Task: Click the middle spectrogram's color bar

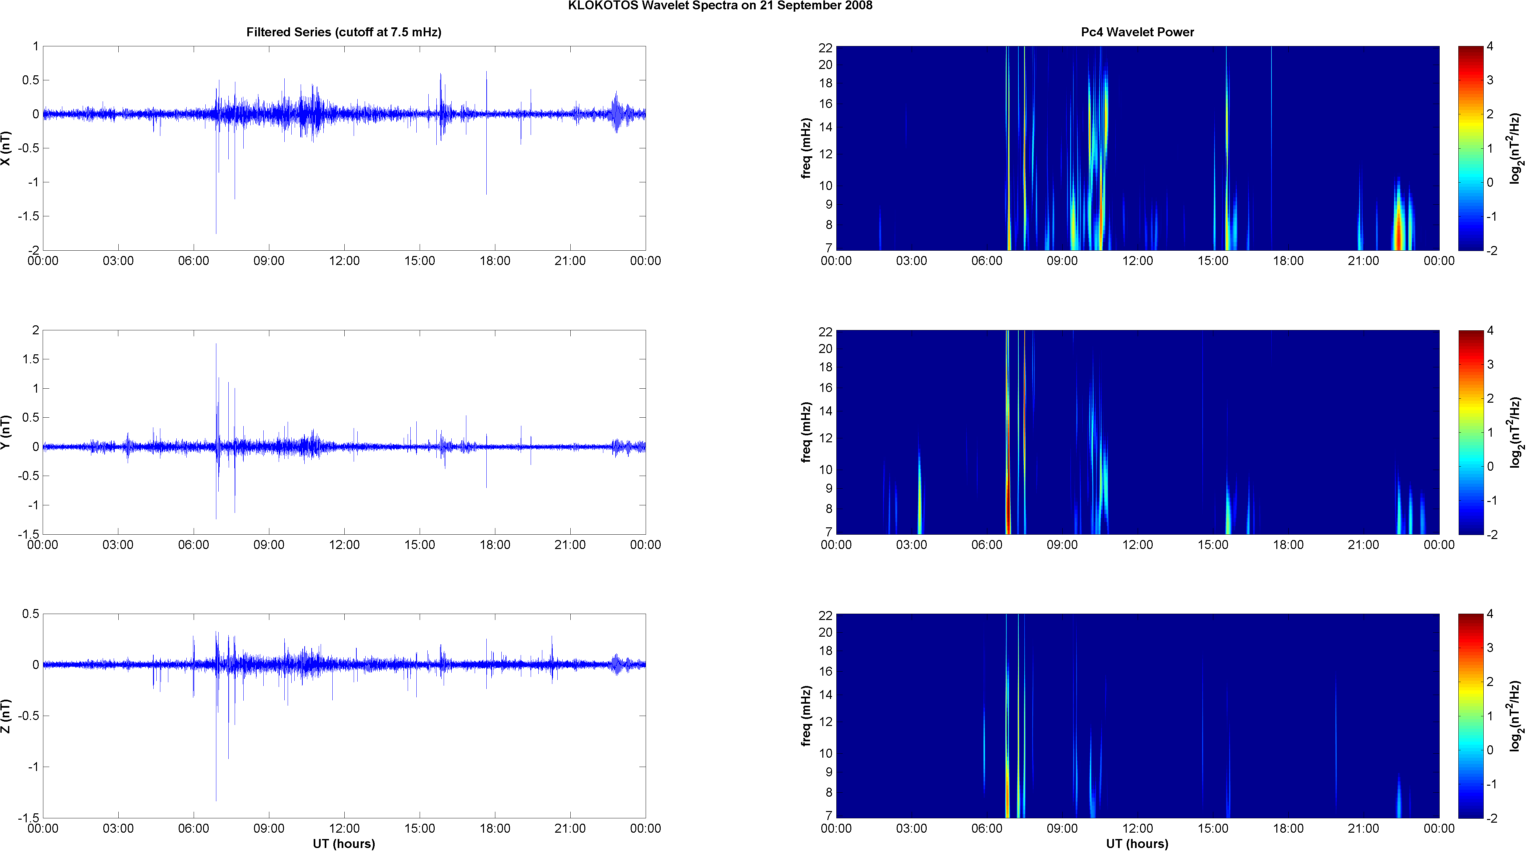Action: pyautogui.click(x=1470, y=432)
